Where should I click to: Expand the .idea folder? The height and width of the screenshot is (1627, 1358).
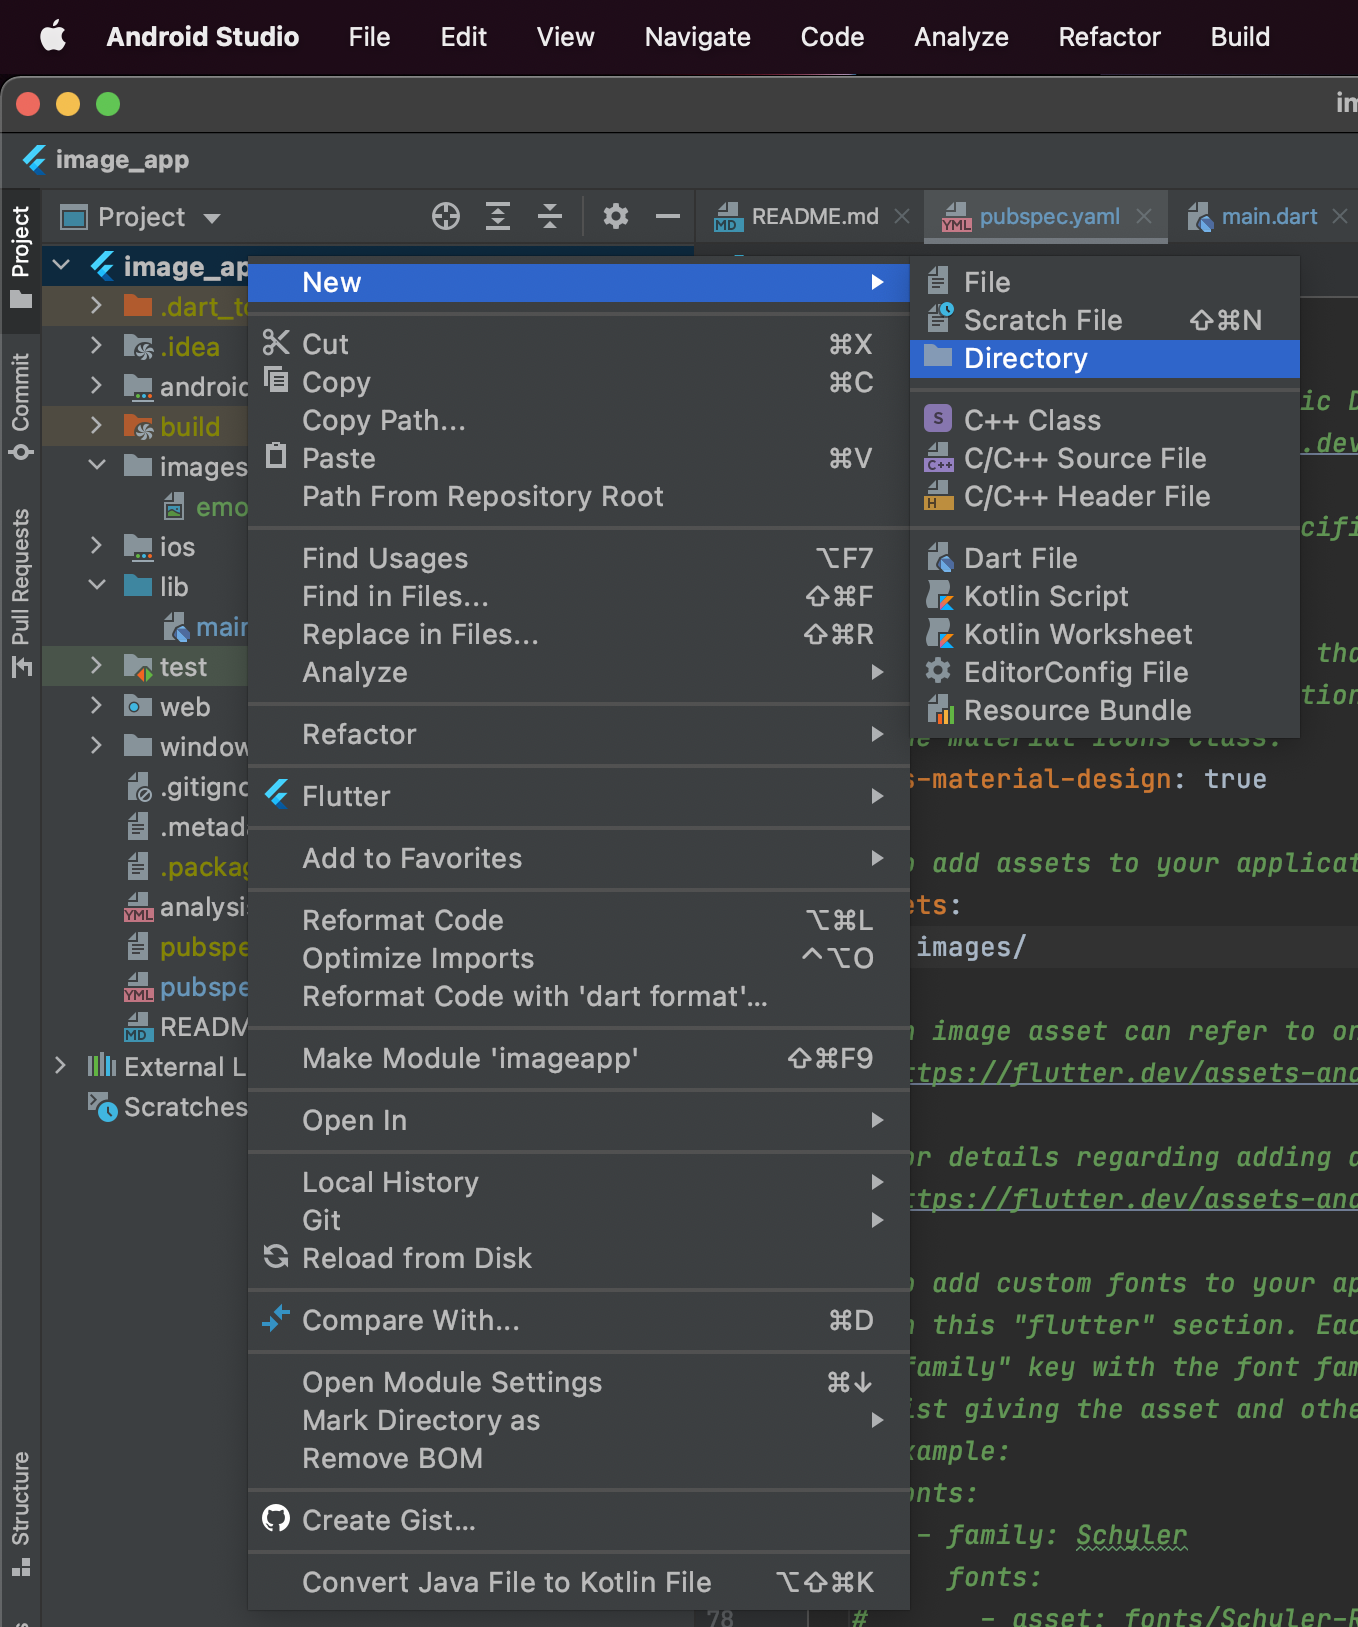click(x=96, y=346)
